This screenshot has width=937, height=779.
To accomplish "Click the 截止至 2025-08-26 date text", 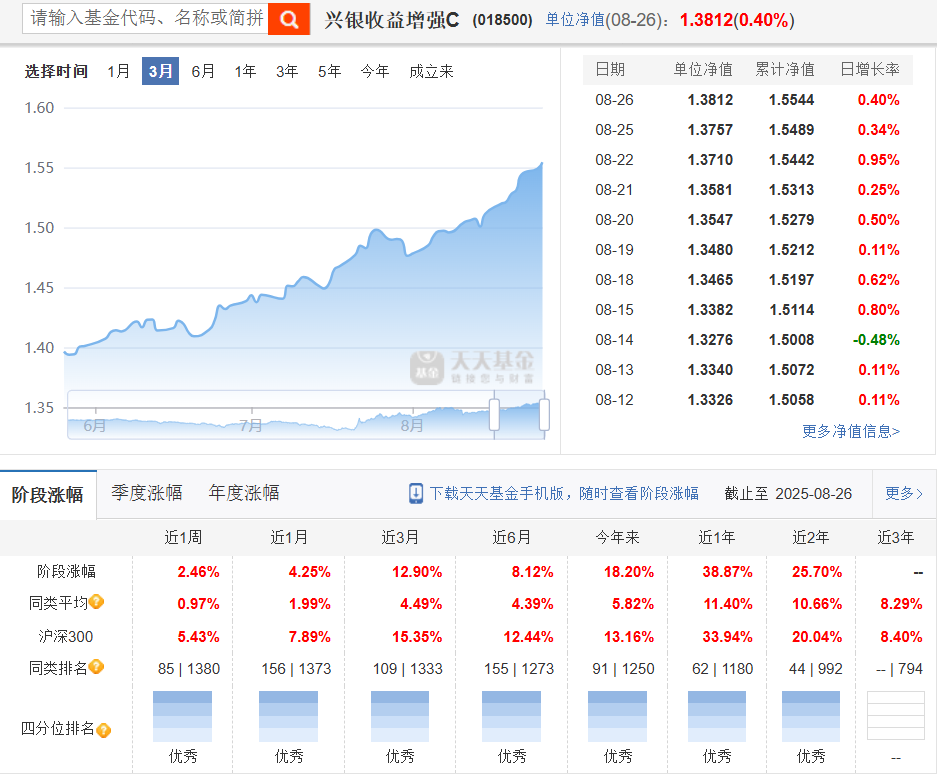I will click(788, 493).
